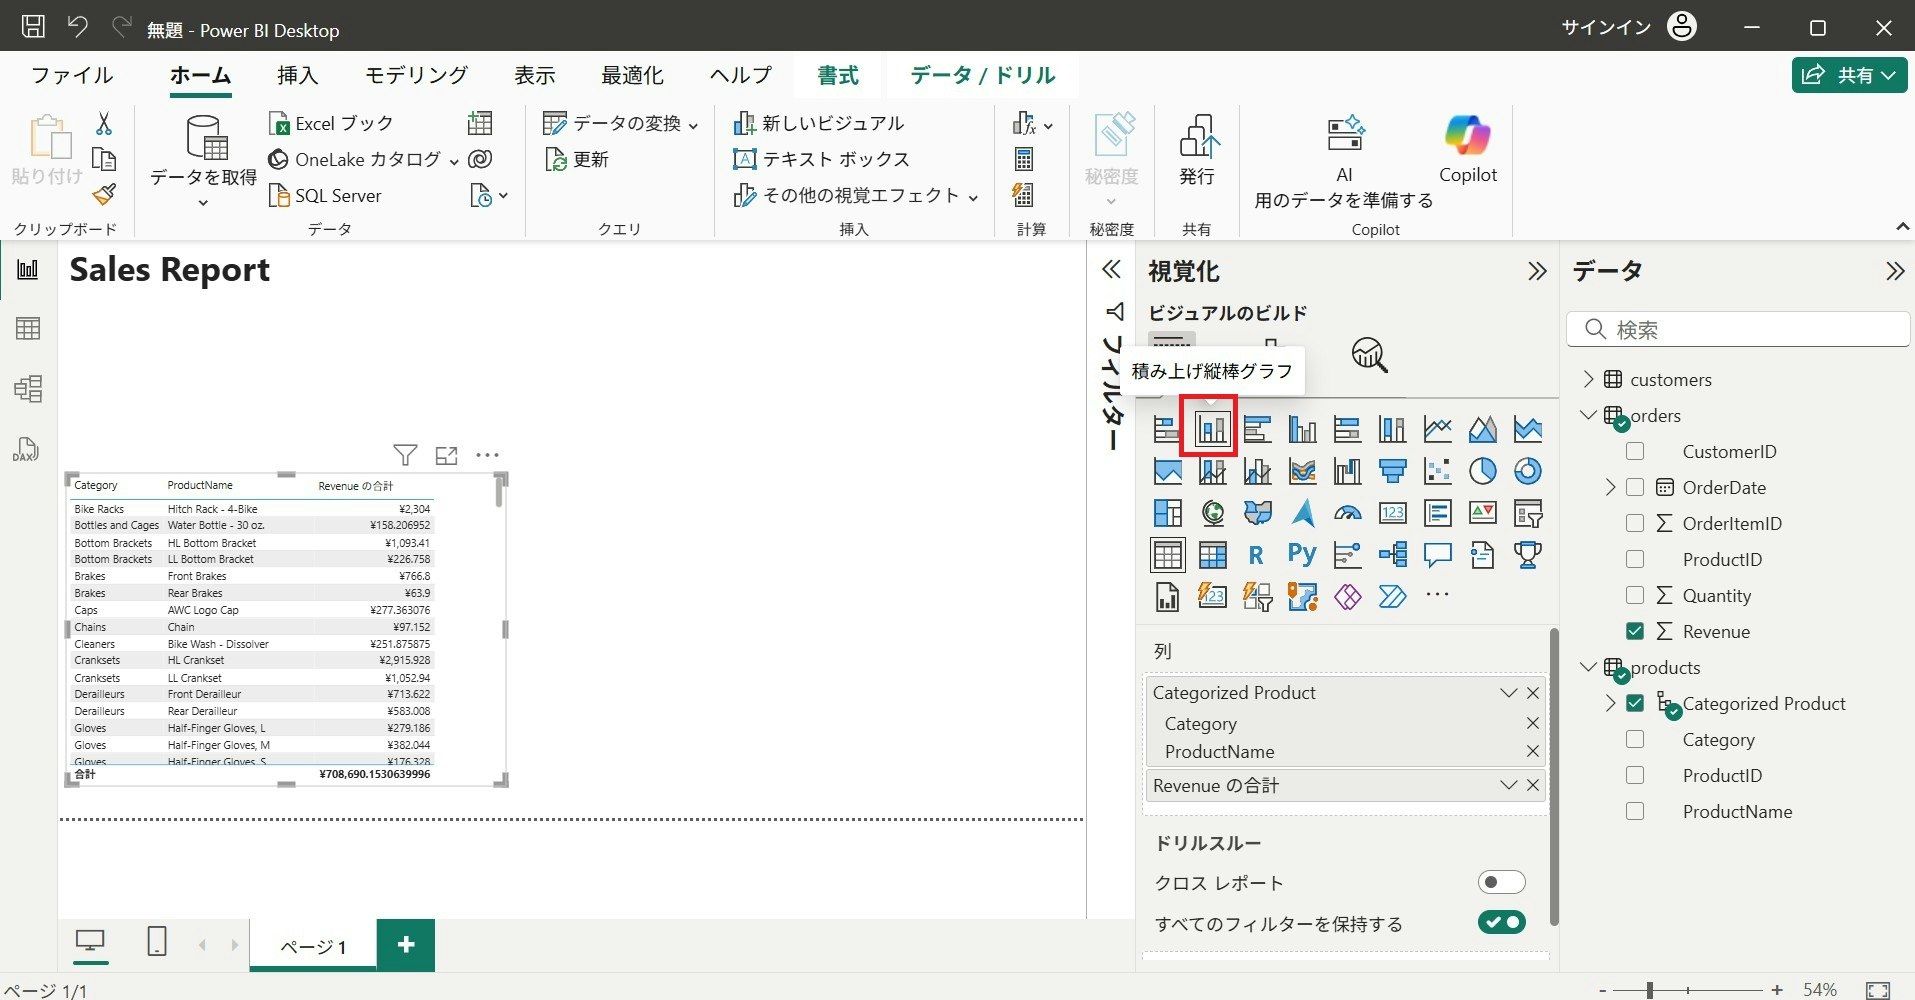Expand the Categorized Product hierarchy in data pane

1610,704
